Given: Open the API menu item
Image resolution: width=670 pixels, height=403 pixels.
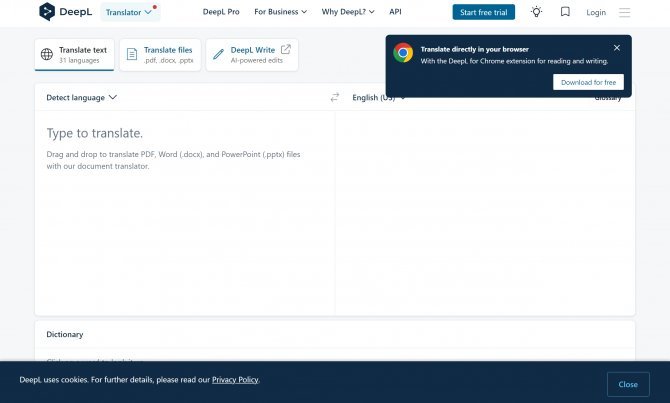Looking at the screenshot, I should coord(395,12).
